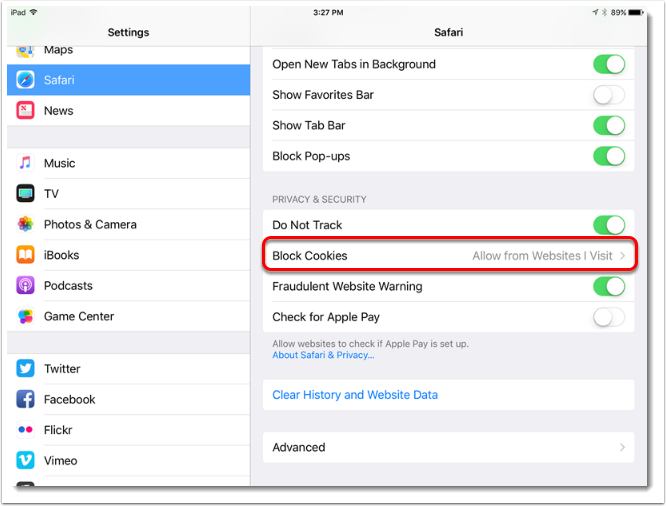Tap the Game Center bubbles icon

coord(25,316)
